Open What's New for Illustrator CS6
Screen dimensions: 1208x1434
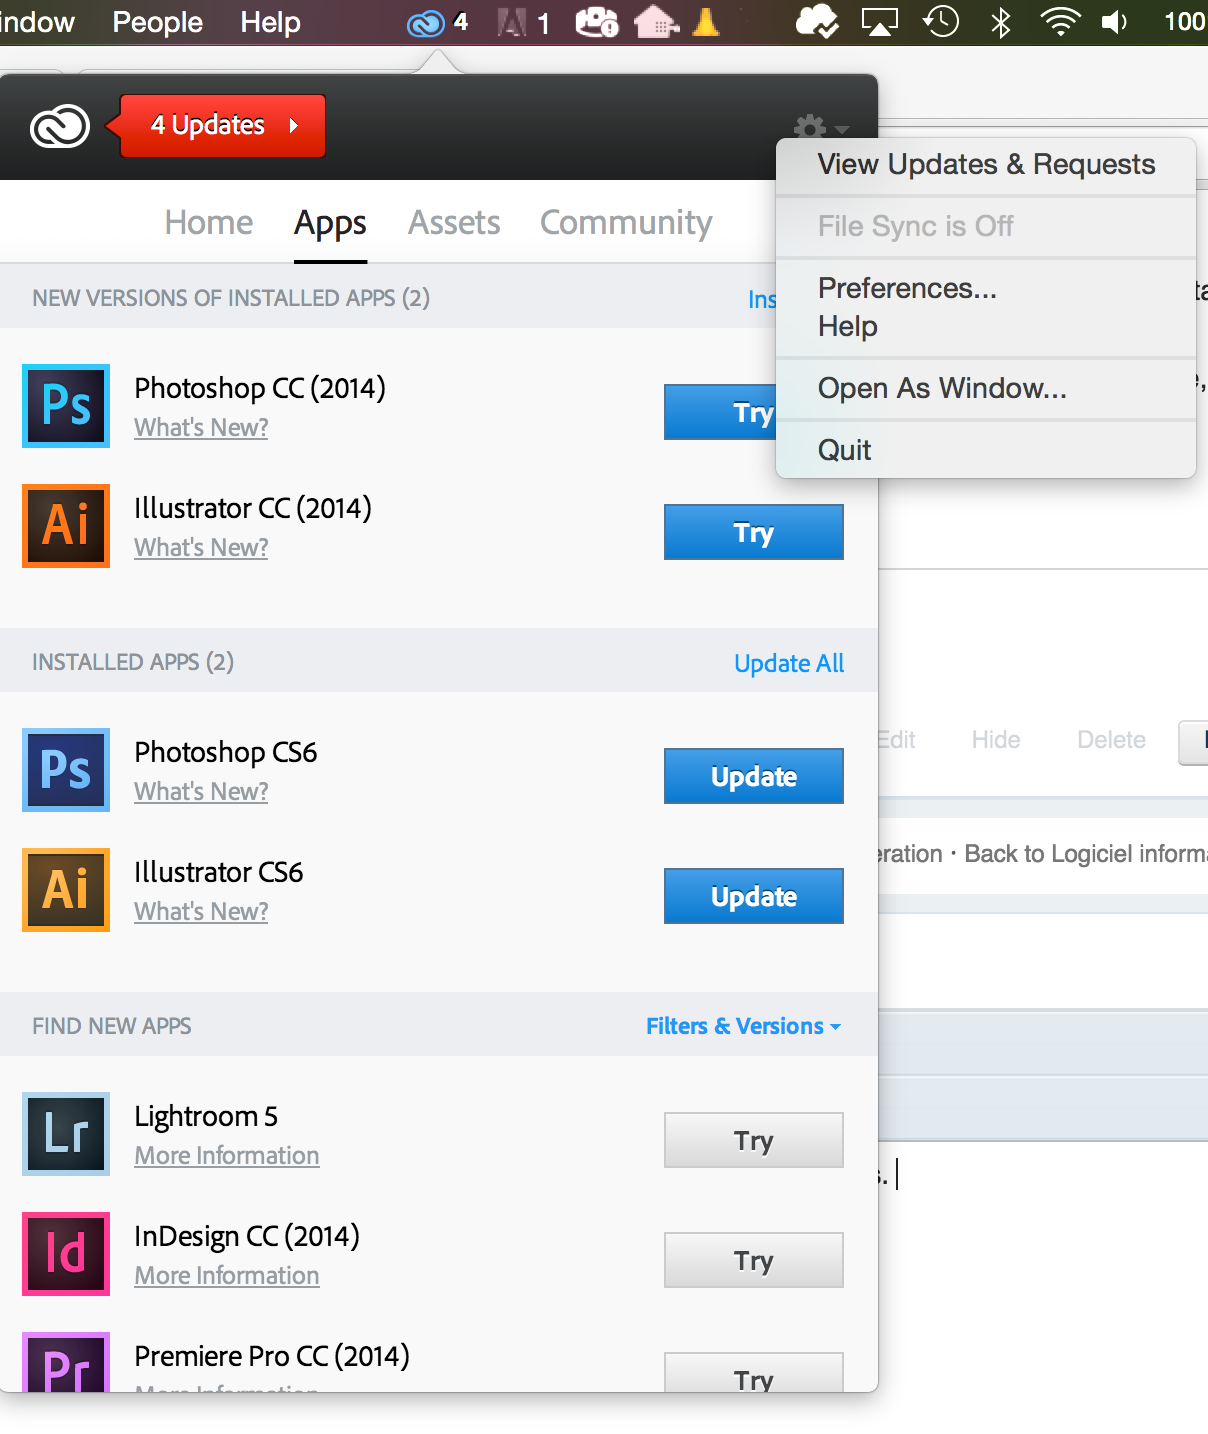[x=201, y=911]
